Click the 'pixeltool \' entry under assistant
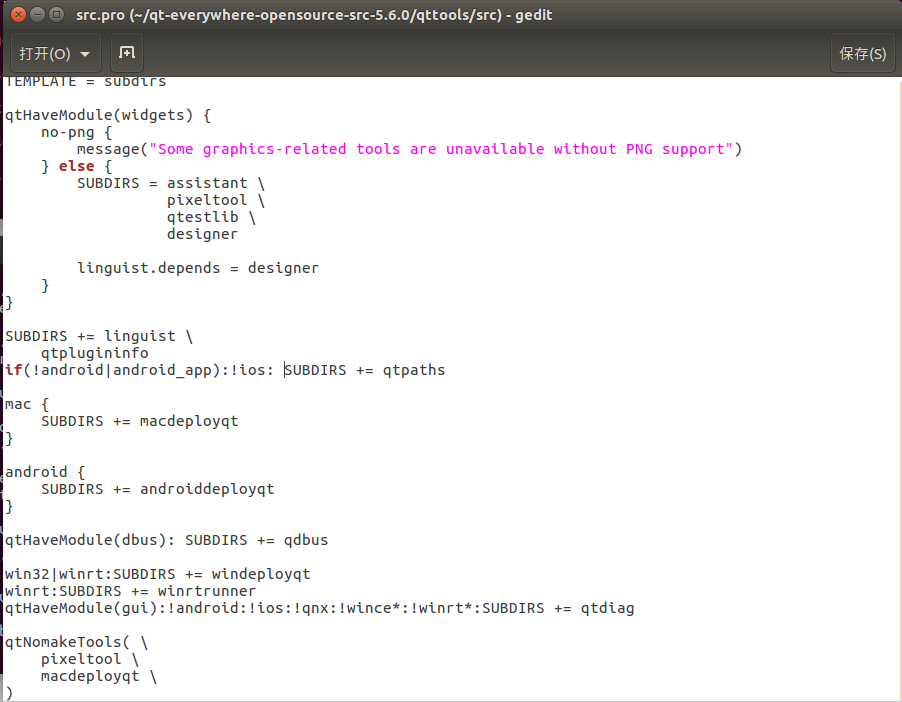 [x=216, y=200]
